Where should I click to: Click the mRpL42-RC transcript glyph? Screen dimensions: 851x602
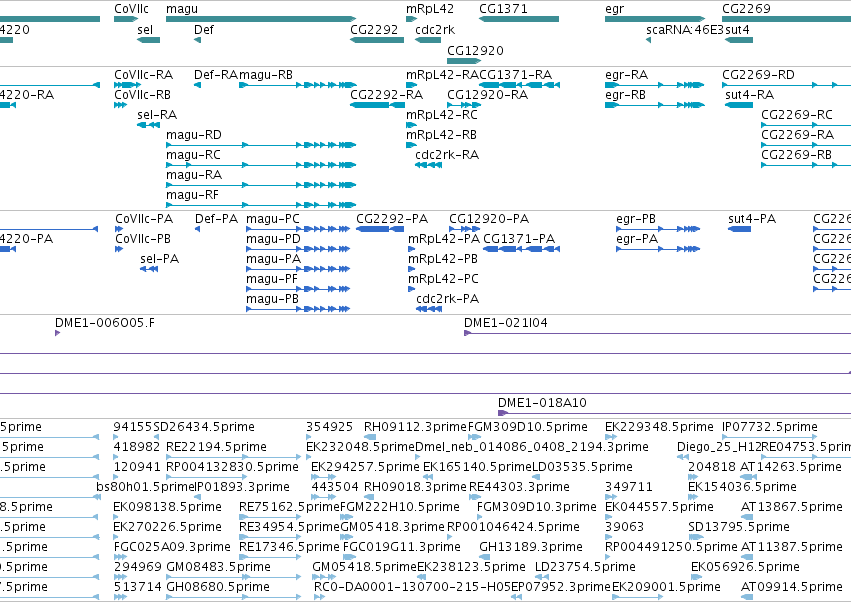point(411,125)
